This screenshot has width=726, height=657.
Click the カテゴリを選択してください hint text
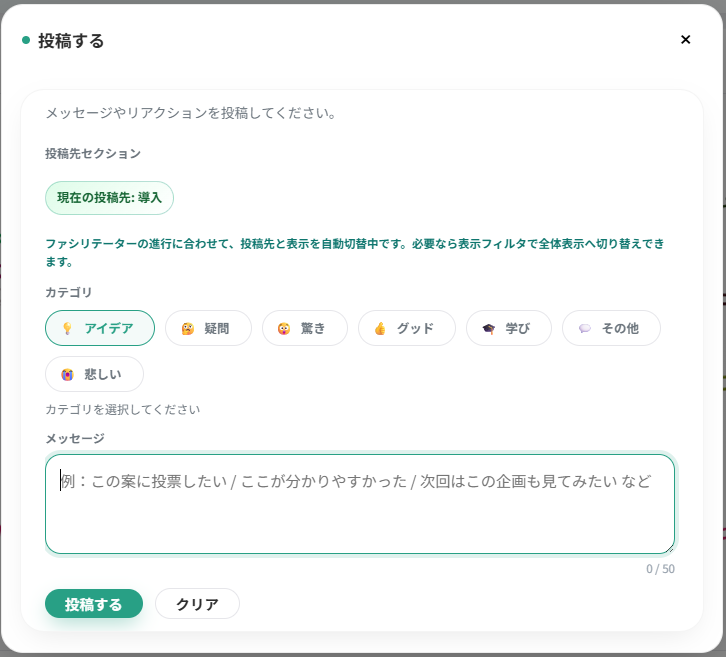pyautogui.click(x=123, y=410)
